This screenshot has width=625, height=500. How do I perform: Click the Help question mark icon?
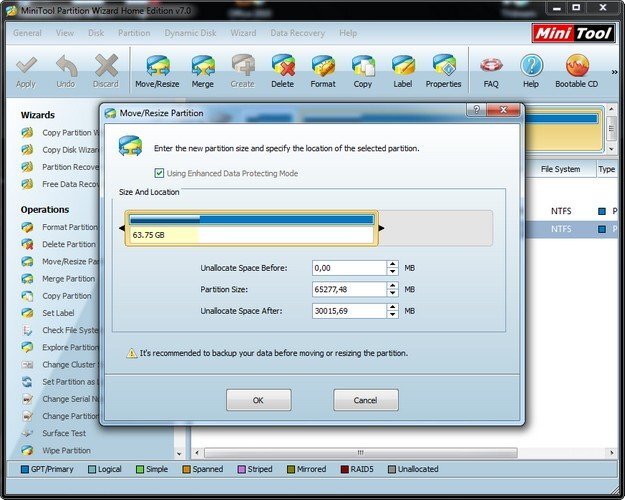tap(531, 65)
